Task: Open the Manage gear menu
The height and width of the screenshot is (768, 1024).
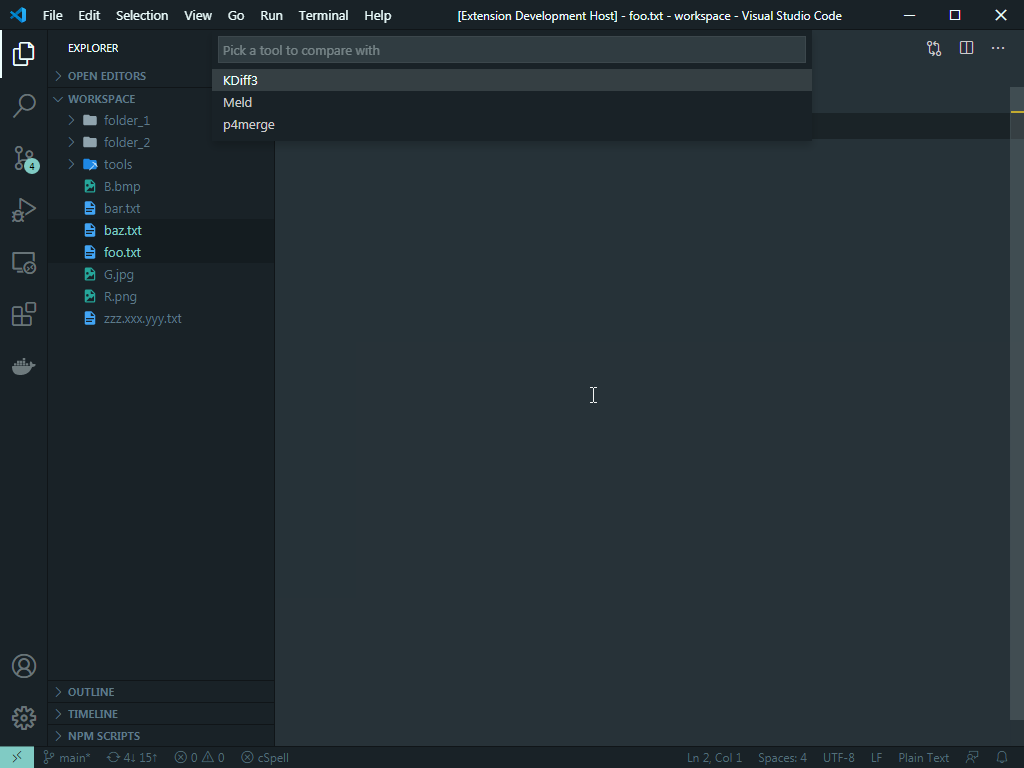Action: pyautogui.click(x=24, y=718)
